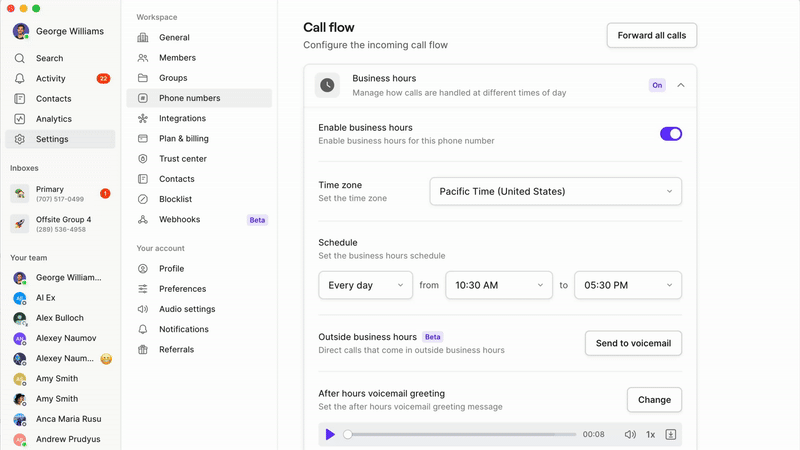Click the Search magnifier icon in sidebar
Viewport: 800px width, 450px height.
[19, 58]
